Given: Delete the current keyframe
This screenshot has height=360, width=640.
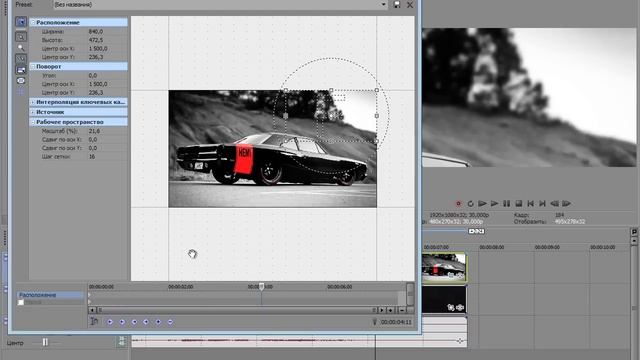Looking at the screenshot, I should click(170, 322).
